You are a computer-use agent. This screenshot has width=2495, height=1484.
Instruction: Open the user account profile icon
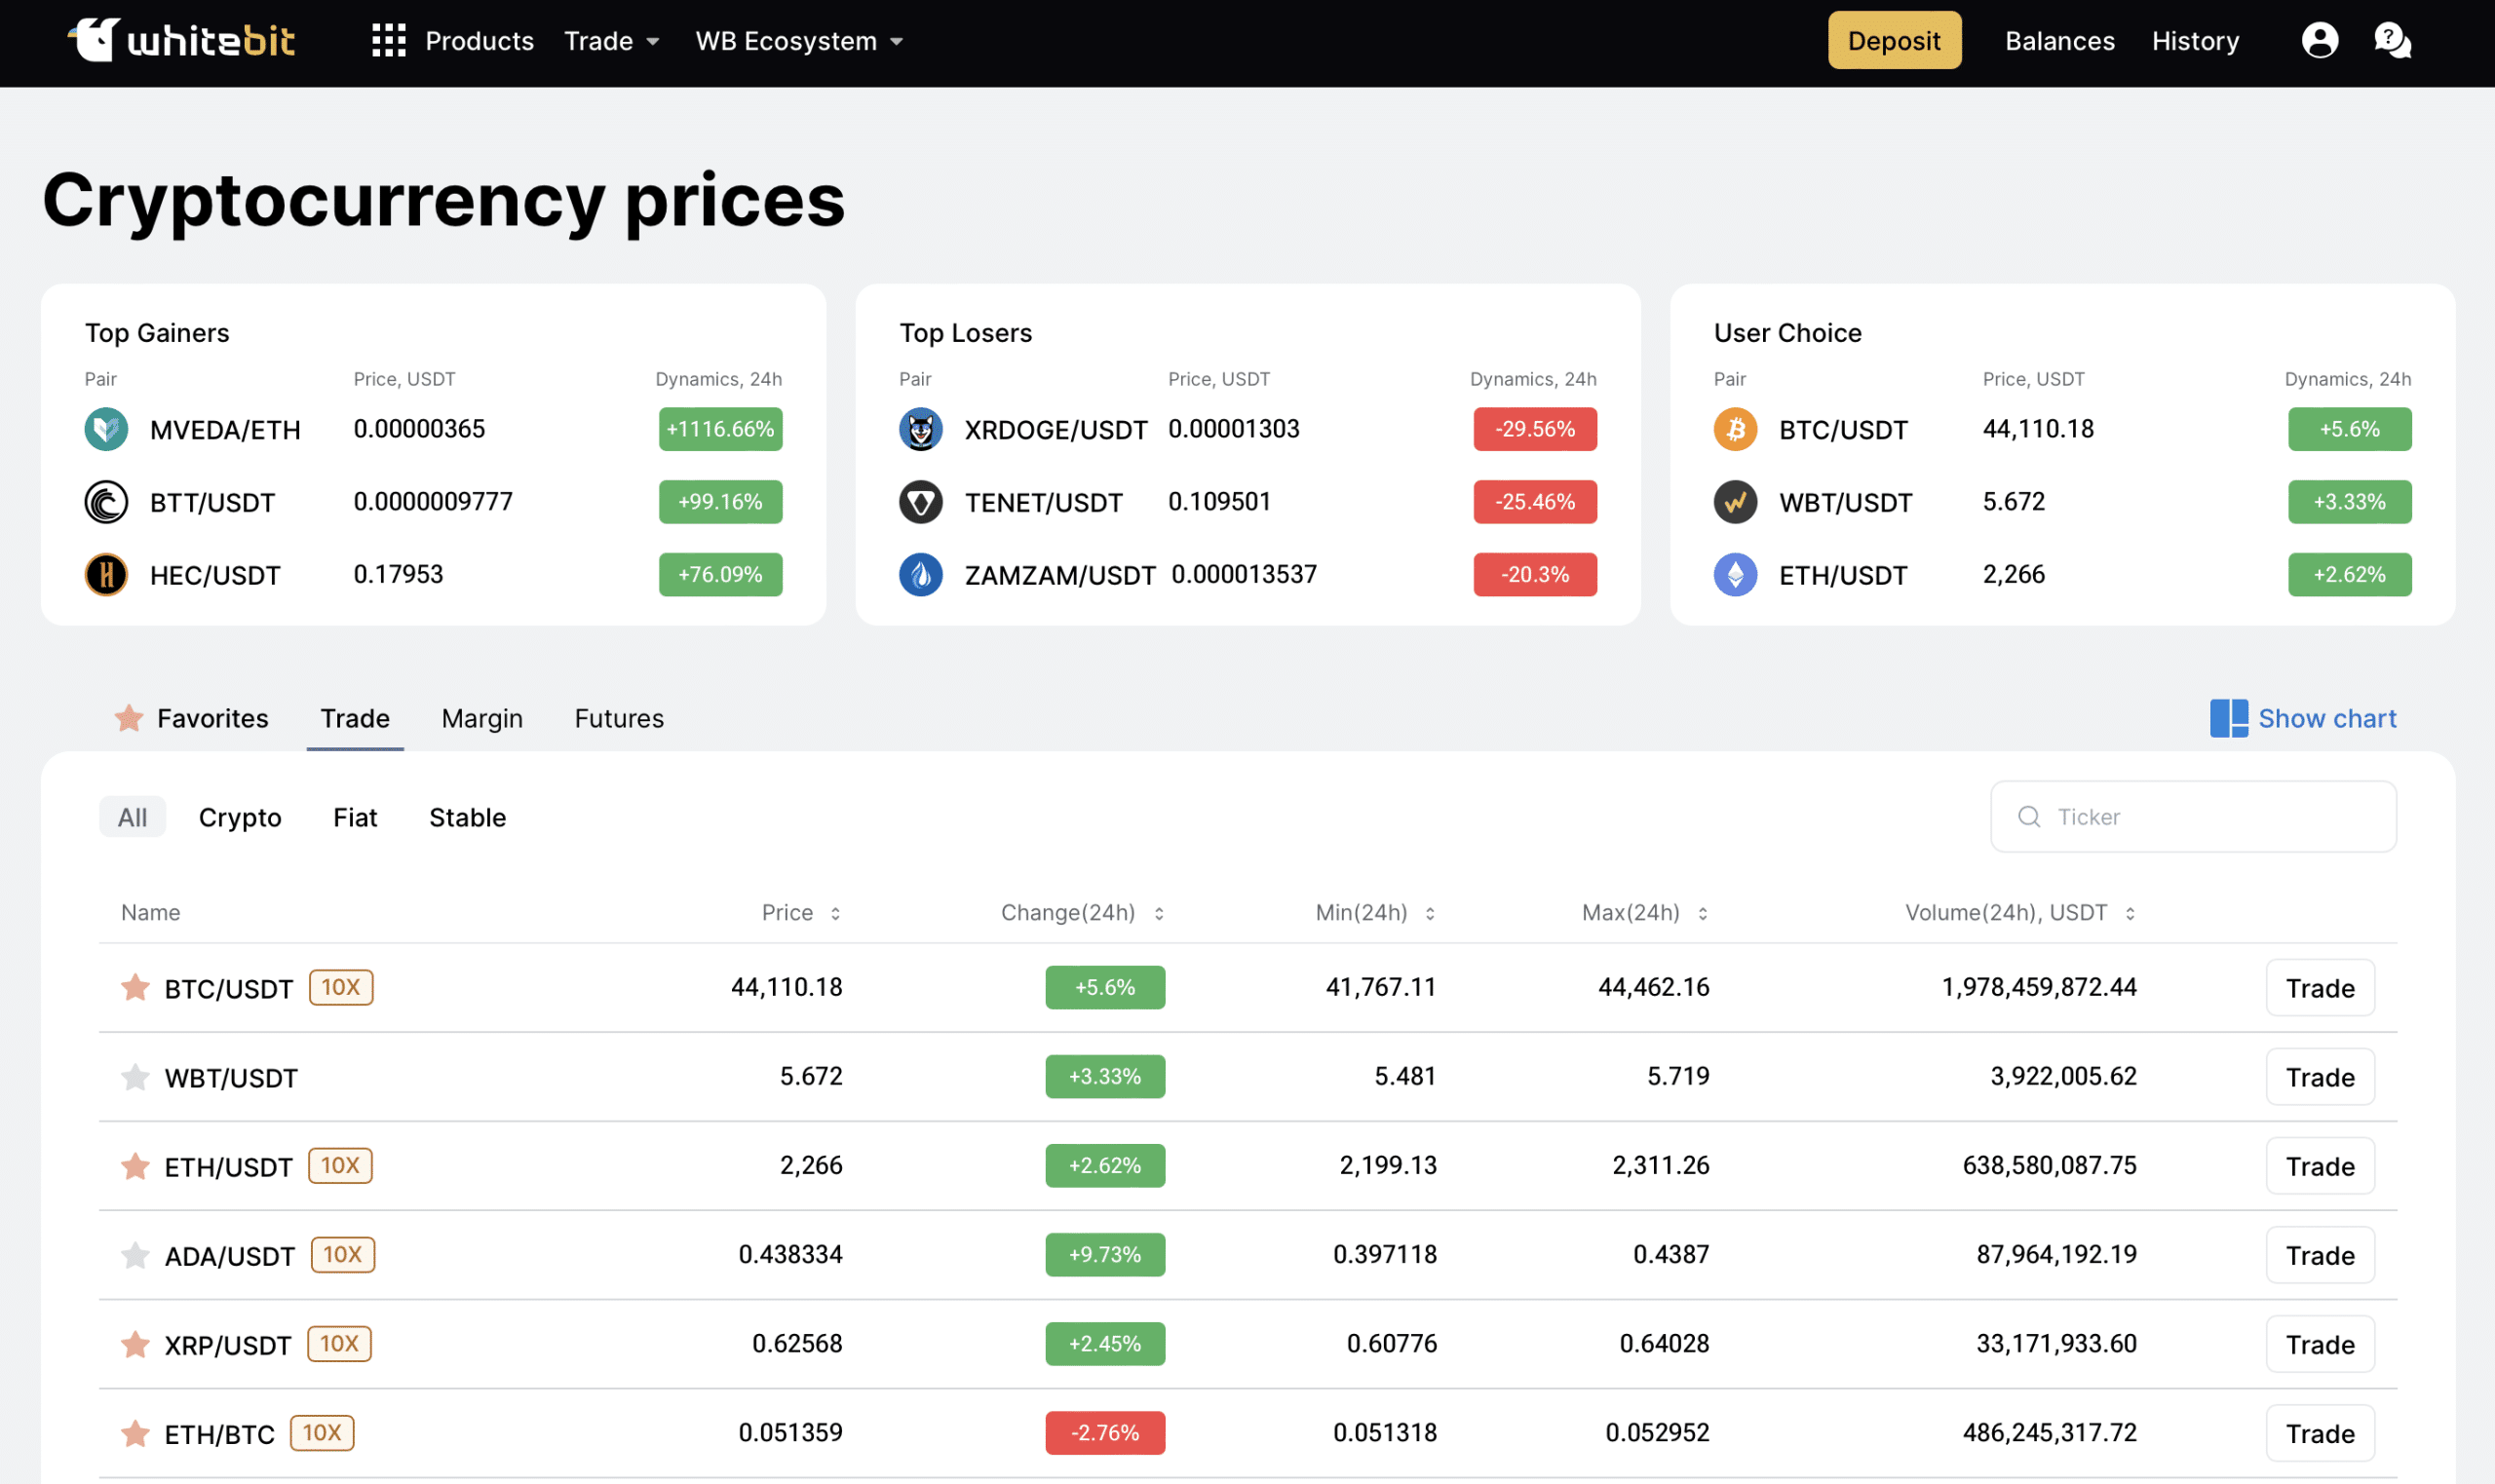tap(2319, 41)
